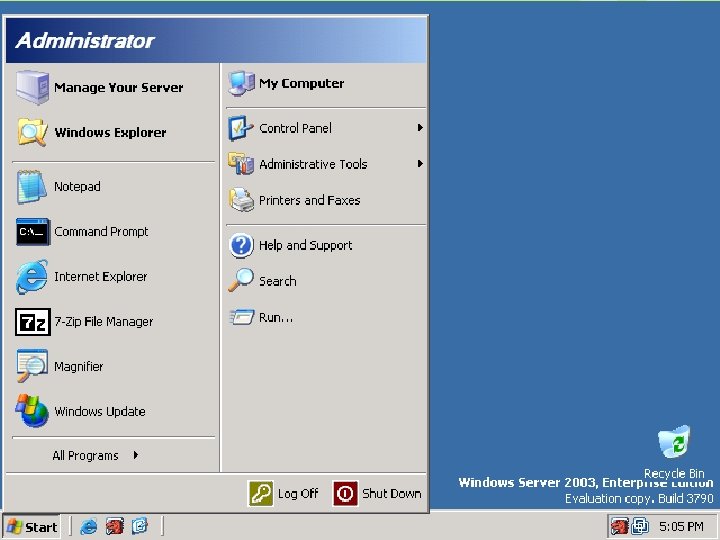Choose the Administrative Tools text label

(313, 164)
